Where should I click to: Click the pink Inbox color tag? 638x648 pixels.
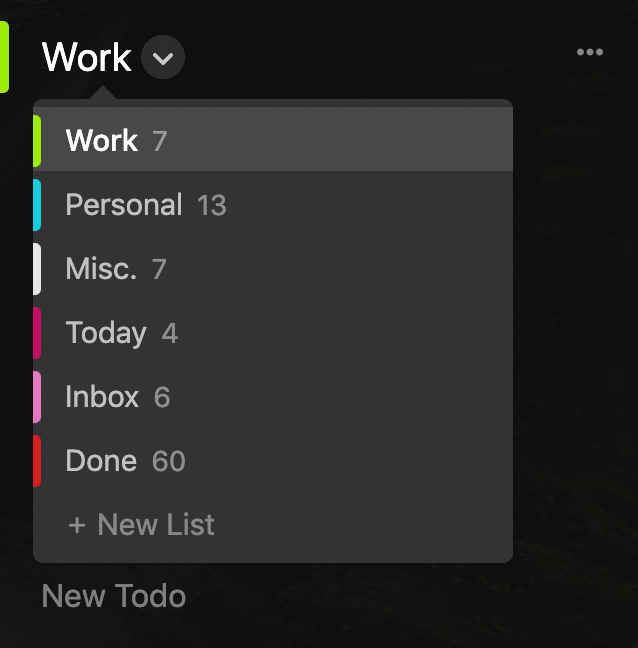[x=37, y=397]
